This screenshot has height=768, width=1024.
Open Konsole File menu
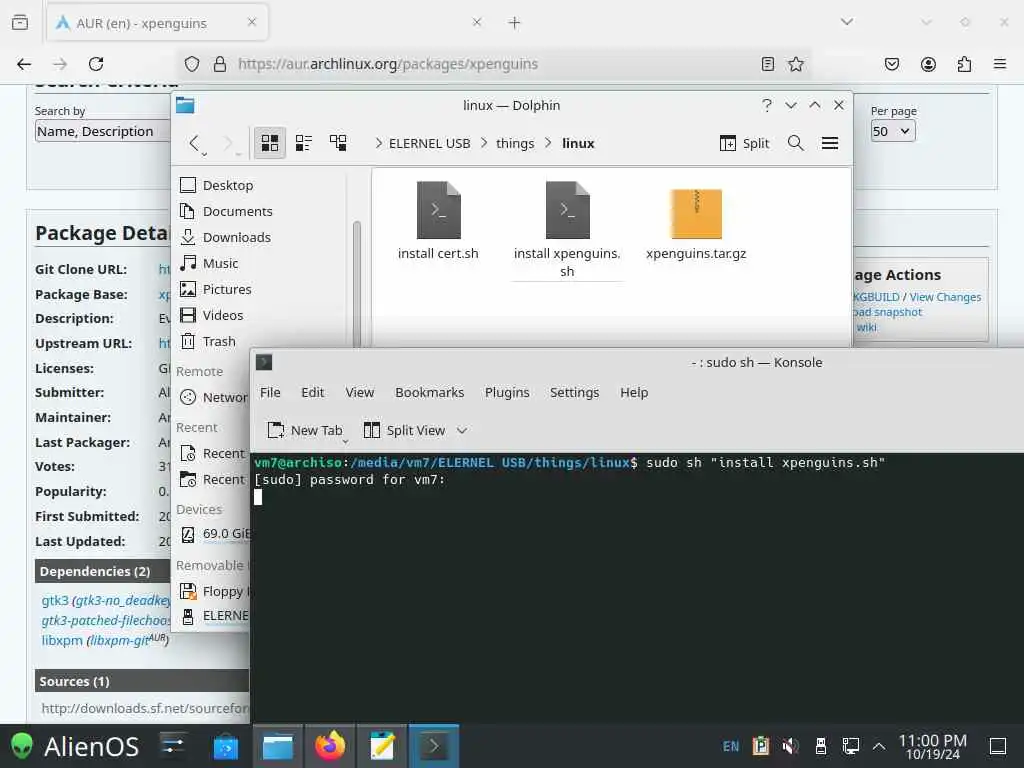[270, 392]
